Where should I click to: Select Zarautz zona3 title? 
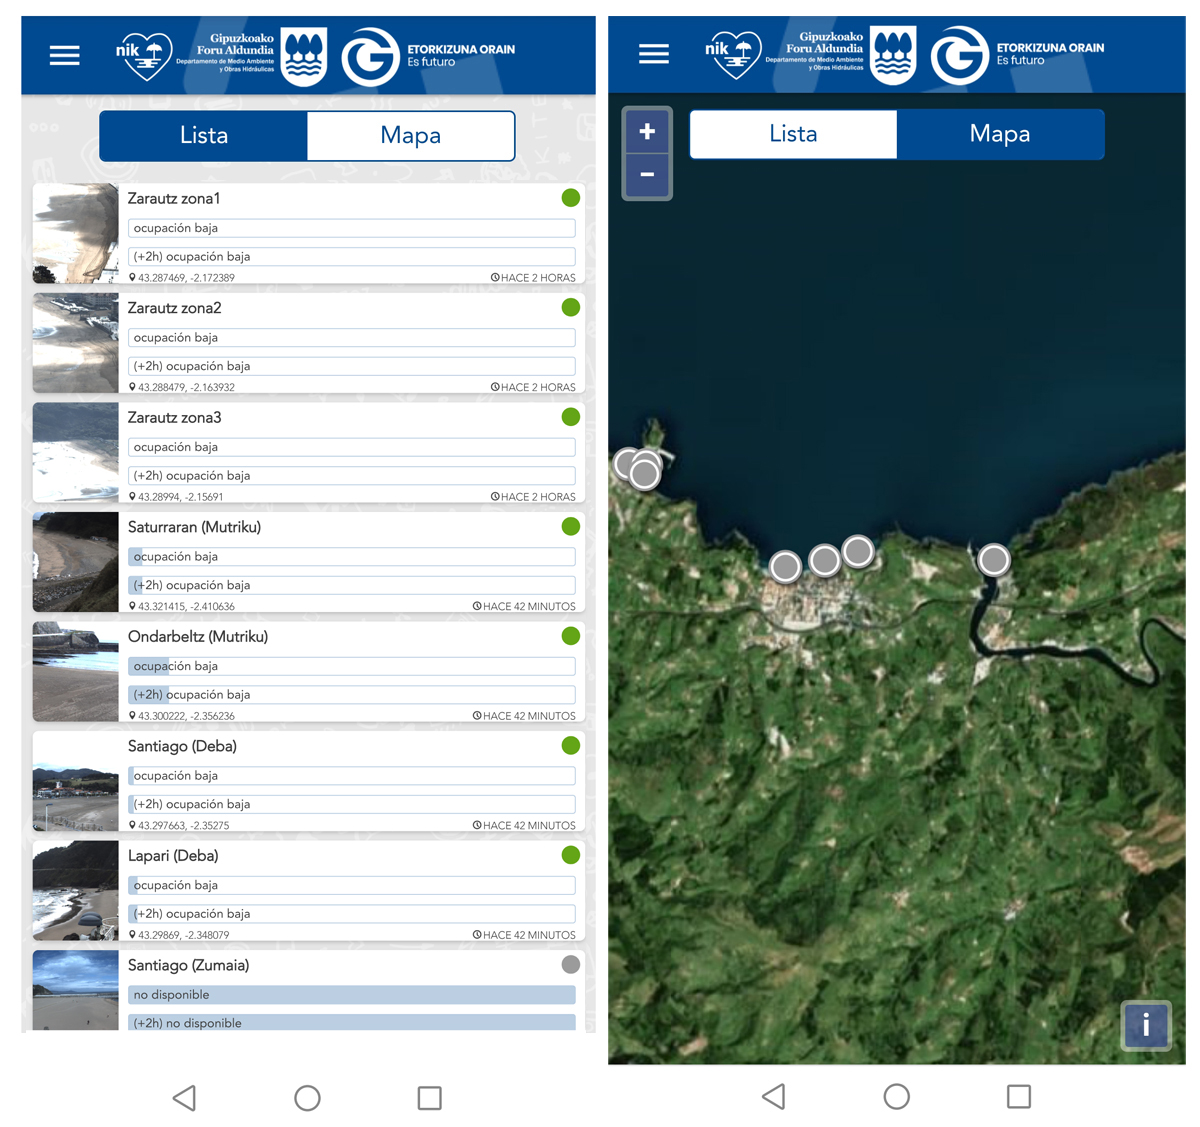click(175, 417)
